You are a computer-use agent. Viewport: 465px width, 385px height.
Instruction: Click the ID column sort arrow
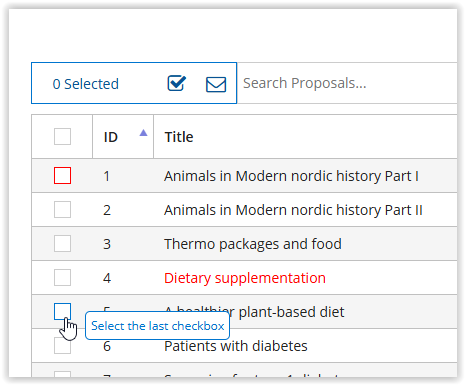click(143, 133)
